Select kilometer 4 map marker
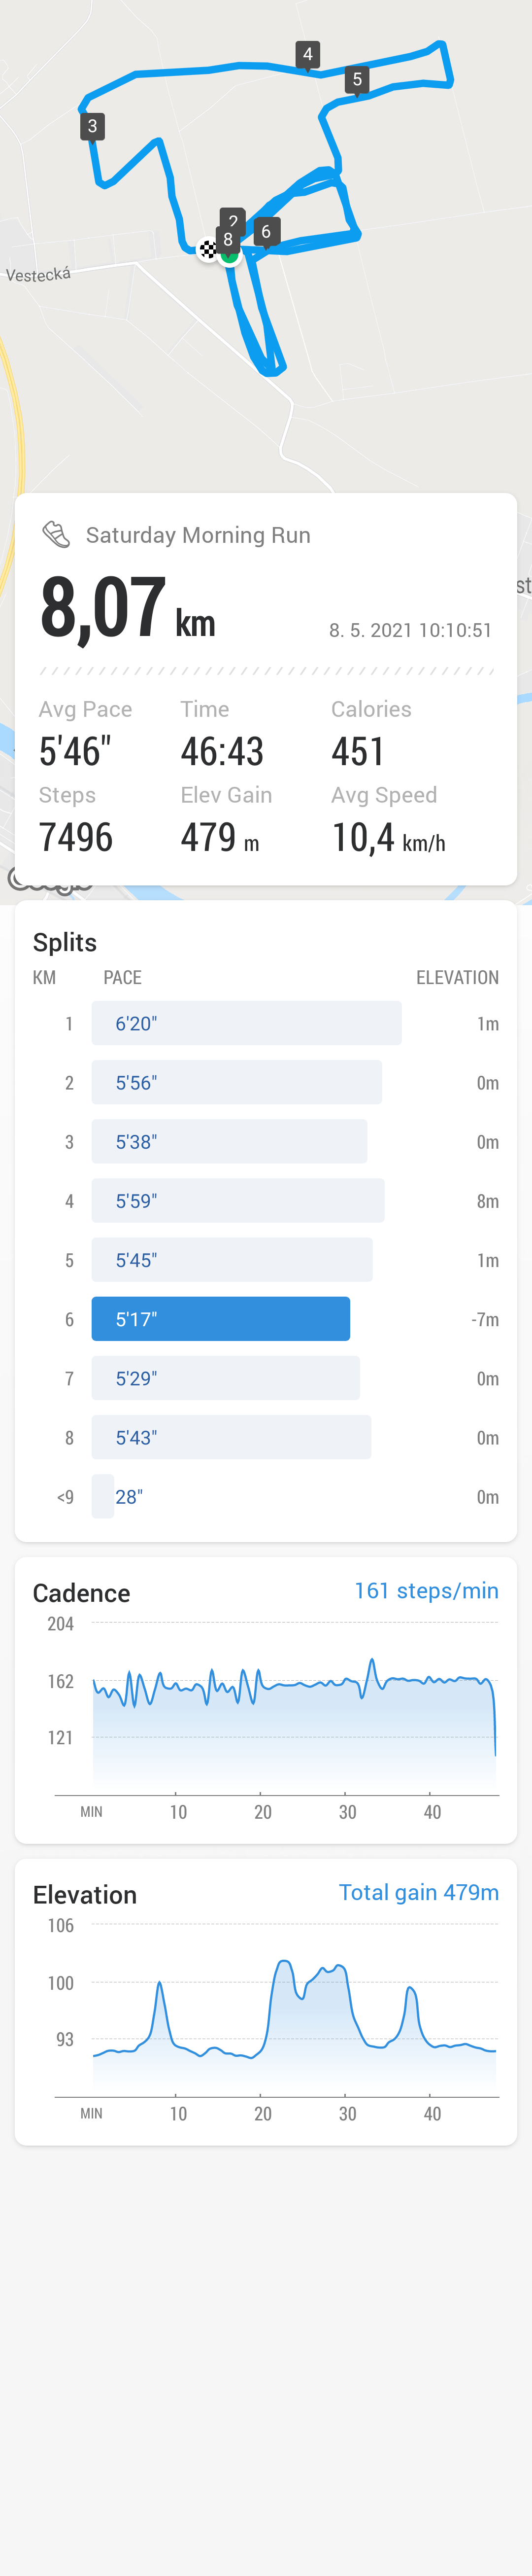This screenshot has height=2576, width=532. pos(308,55)
